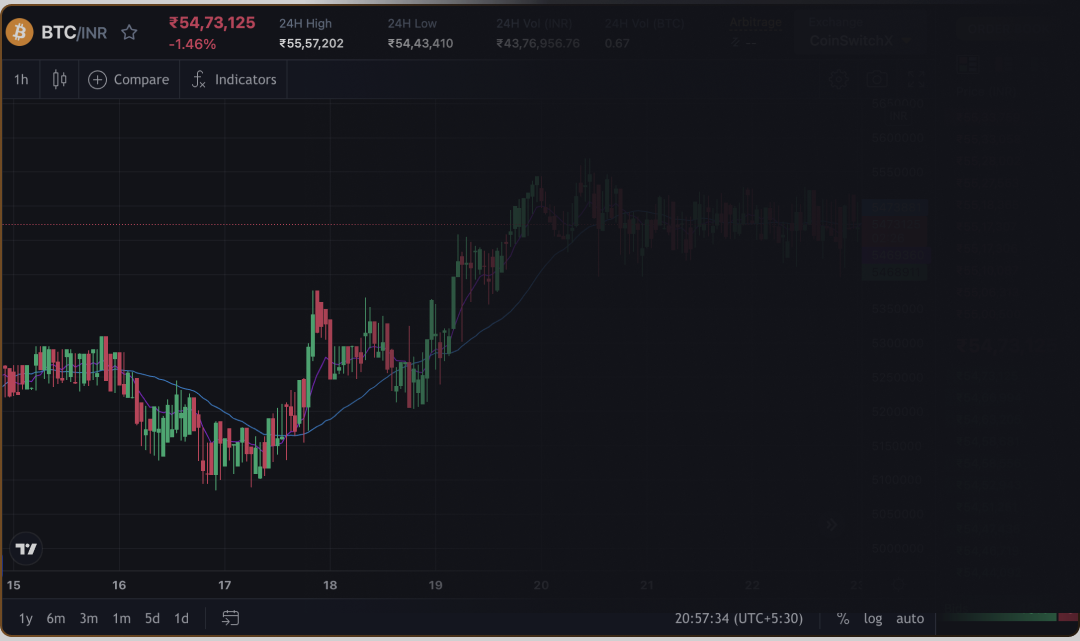Switch the price axis to percentage scale
Screen dimensions: 1080x641
tap(843, 618)
